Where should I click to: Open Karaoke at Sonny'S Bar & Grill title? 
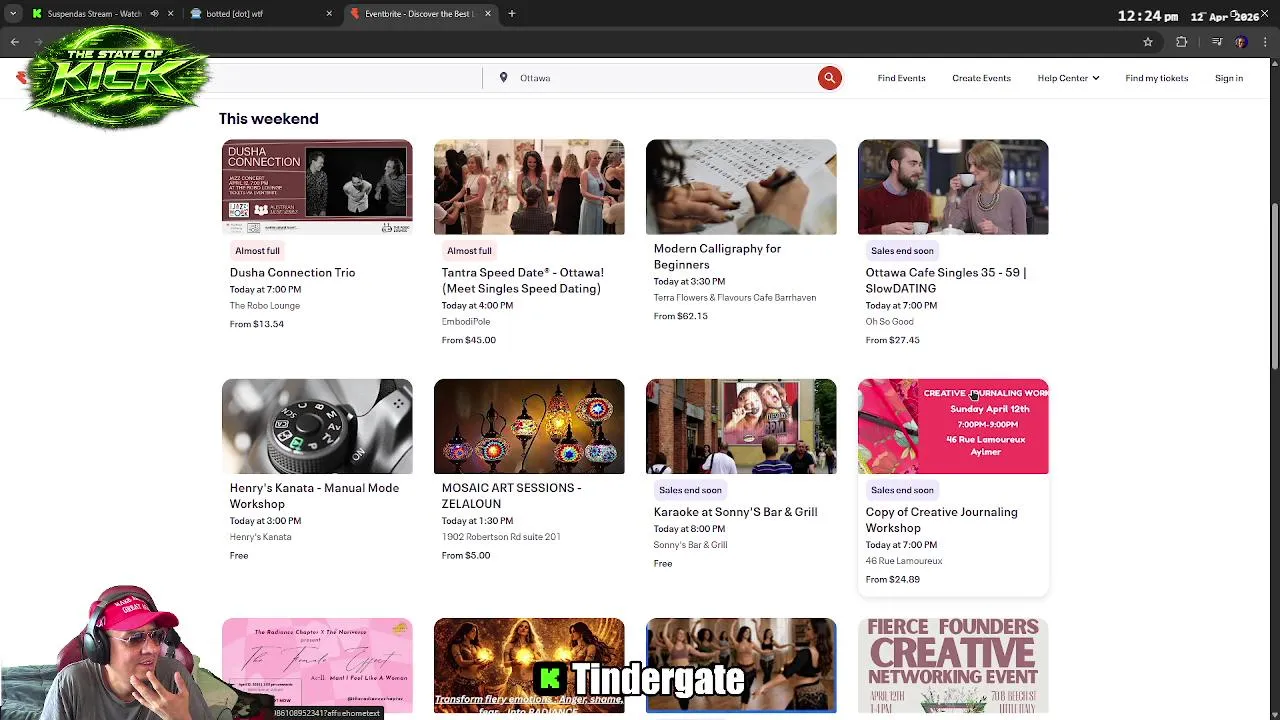point(735,512)
